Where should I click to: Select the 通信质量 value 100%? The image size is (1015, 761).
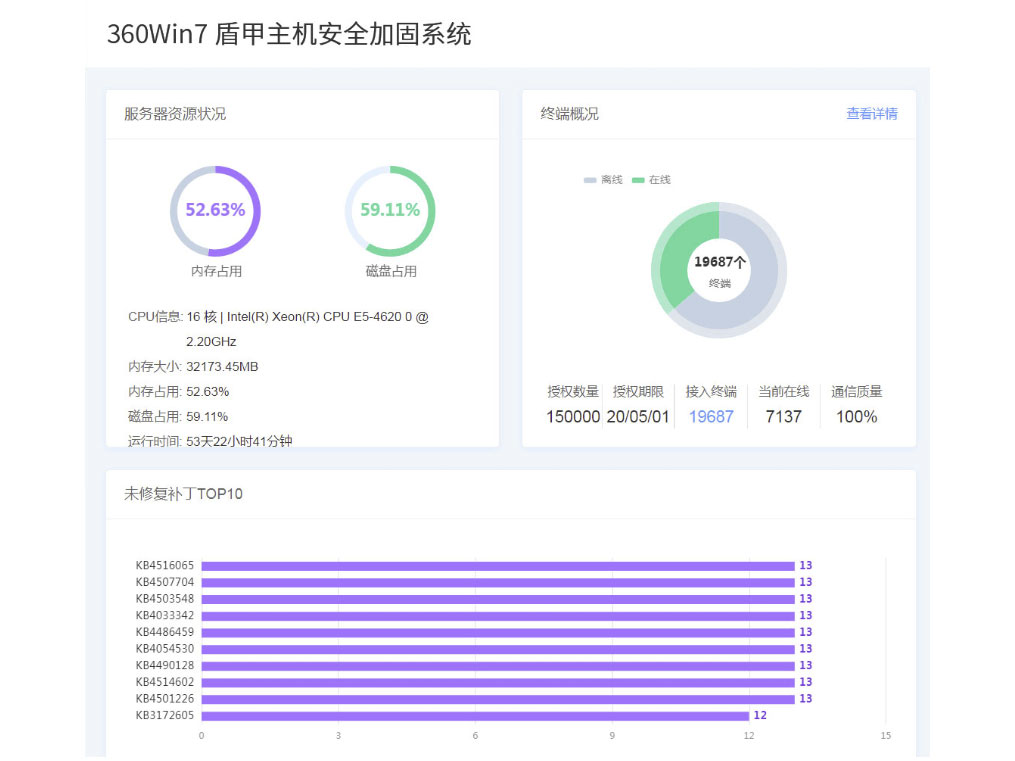click(x=856, y=417)
